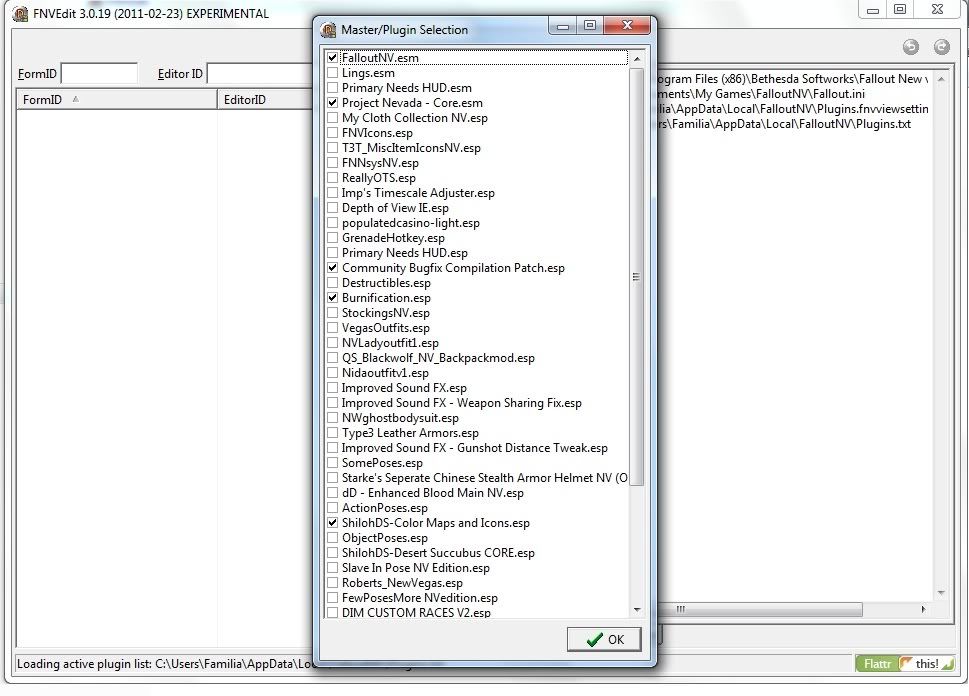Screen dimensions: 969x696
Task: Check Lings.esm
Action: coord(332,73)
